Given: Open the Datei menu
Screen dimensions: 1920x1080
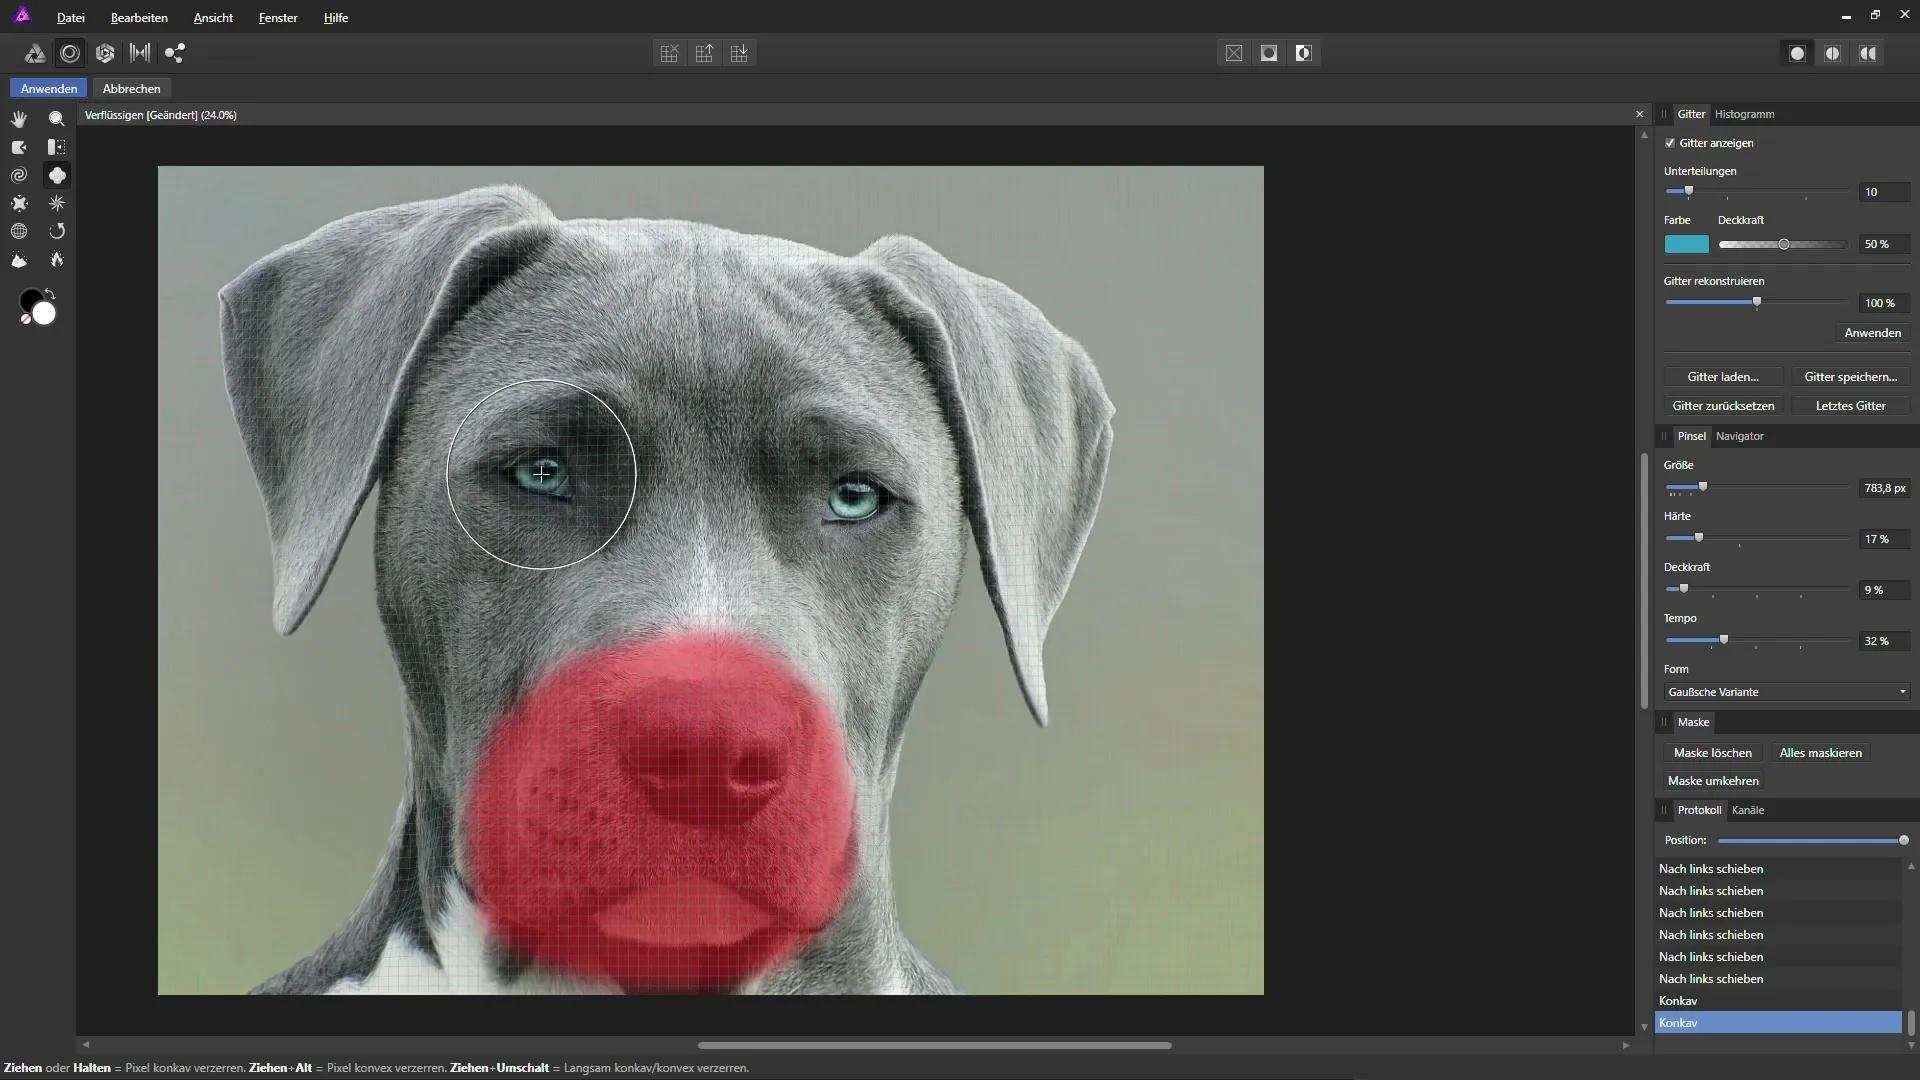Looking at the screenshot, I should [x=70, y=18].
